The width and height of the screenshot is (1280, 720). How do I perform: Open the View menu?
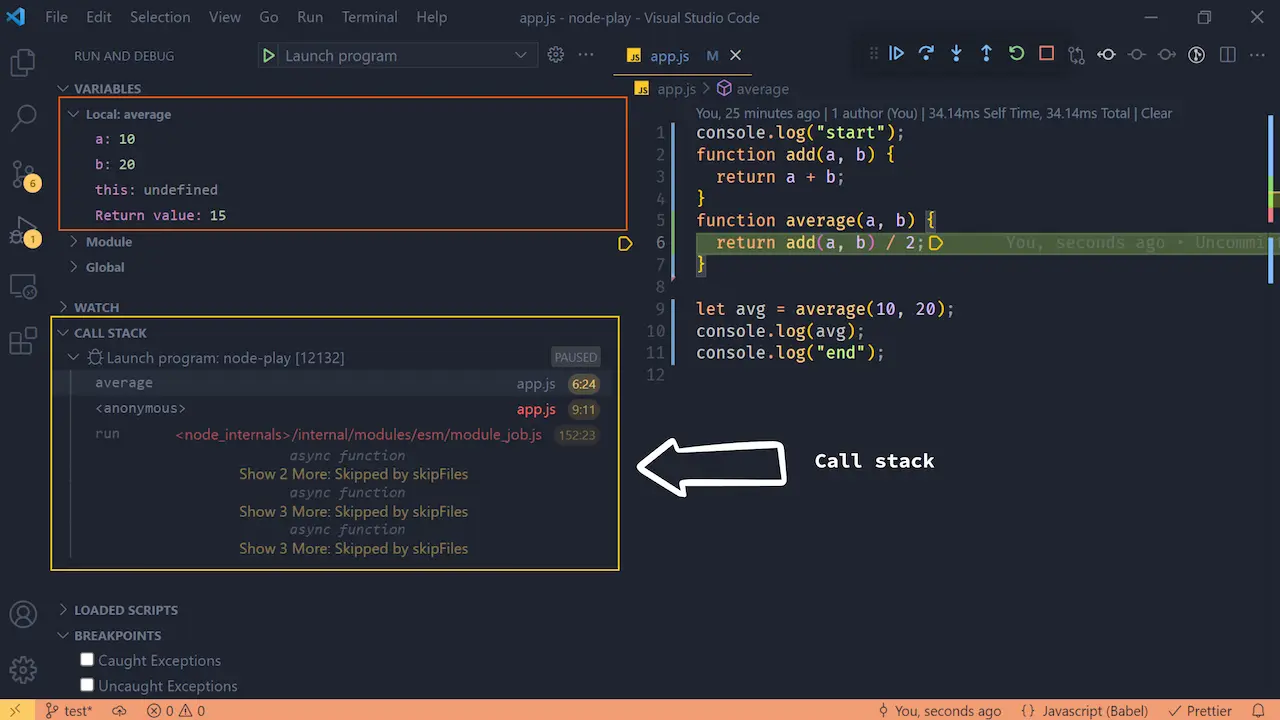[225, 17]
